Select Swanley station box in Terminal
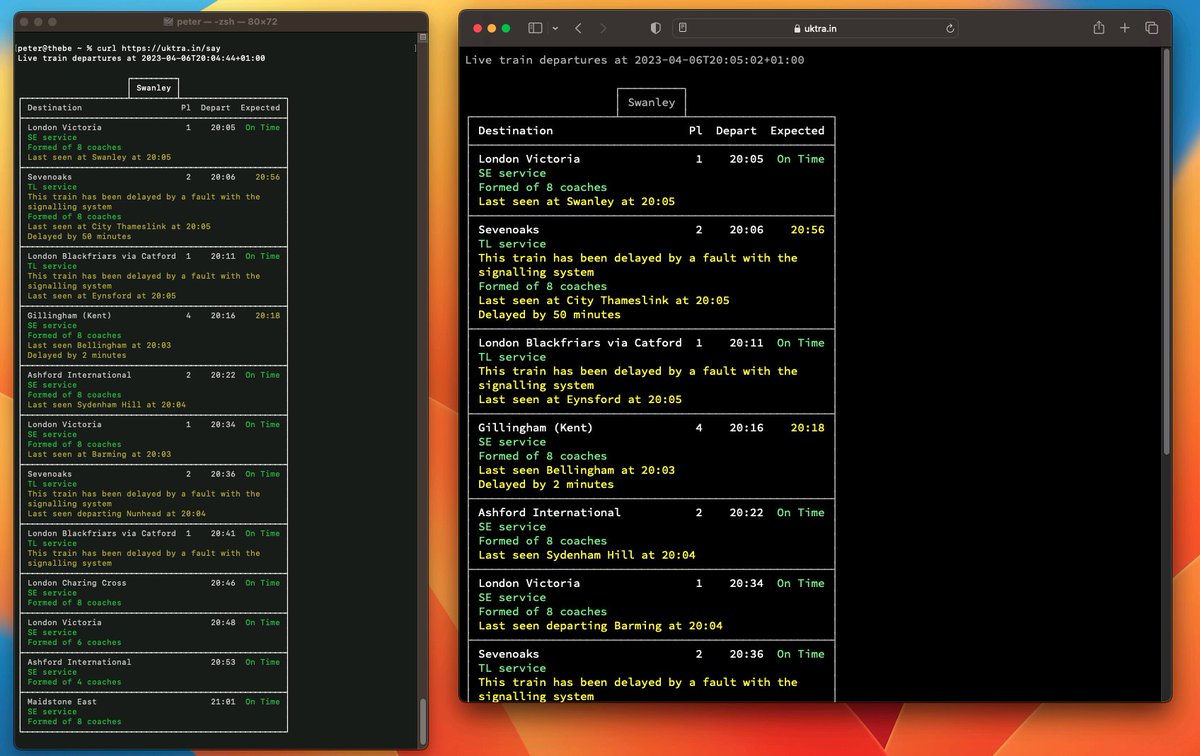The width and height of the screenshot is (1200, 756). (154, 88)
